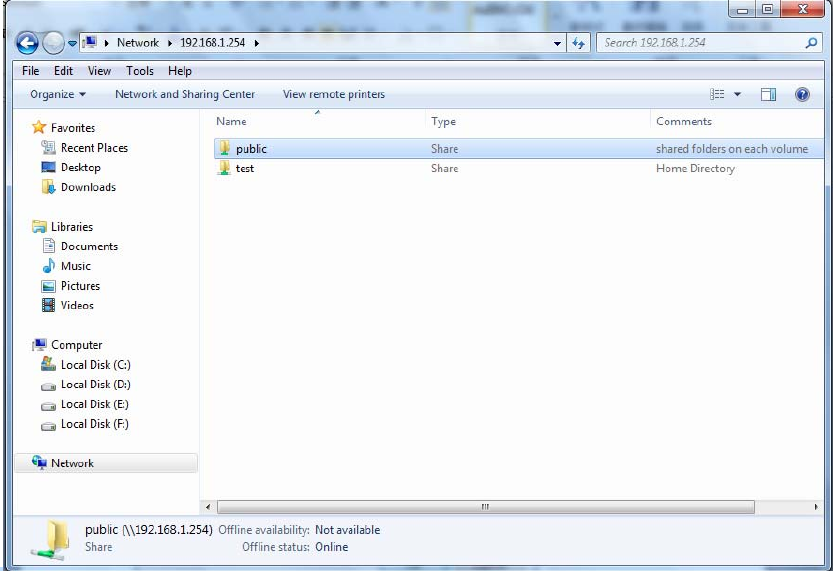Click the Back navigation arrow button
This screenshot has height=571, width=833.
point(27,43)
